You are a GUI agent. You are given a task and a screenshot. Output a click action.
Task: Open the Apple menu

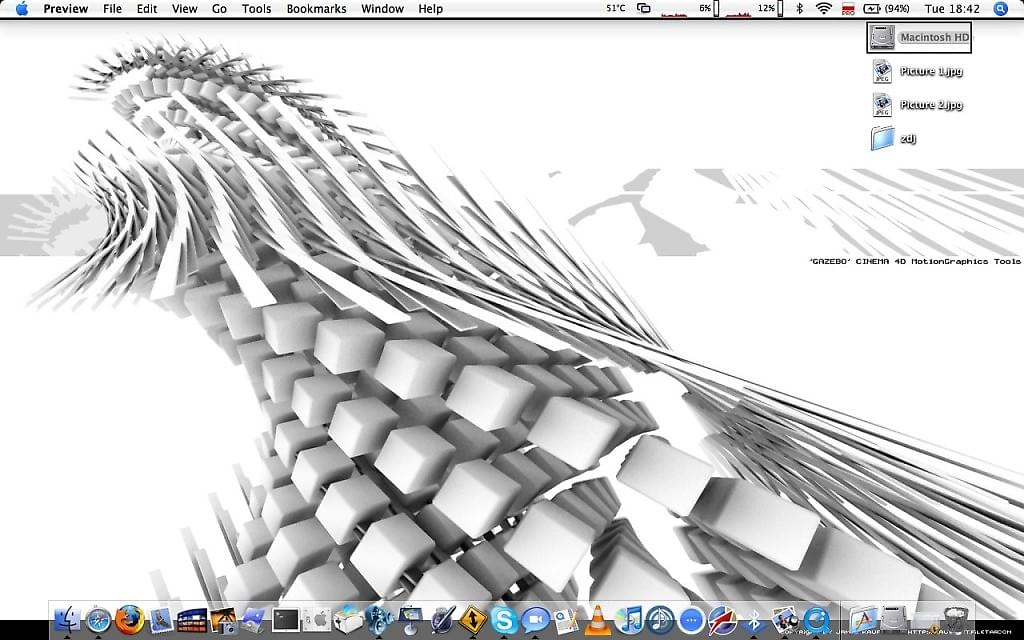point(22,8)
